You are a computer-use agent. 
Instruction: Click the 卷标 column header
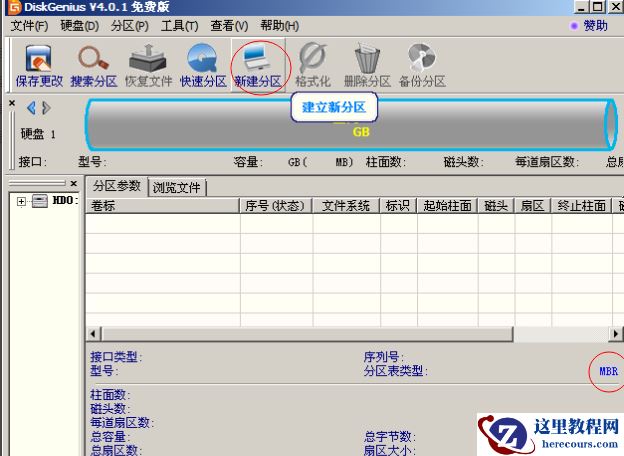[162, 206]
